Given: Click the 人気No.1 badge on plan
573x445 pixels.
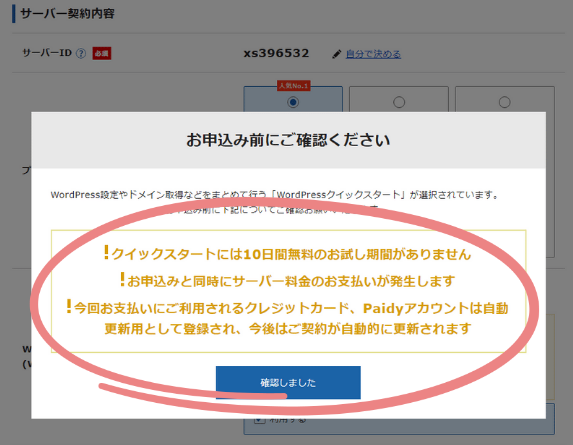Looking at the screenshot, I should tap(293, 86).
